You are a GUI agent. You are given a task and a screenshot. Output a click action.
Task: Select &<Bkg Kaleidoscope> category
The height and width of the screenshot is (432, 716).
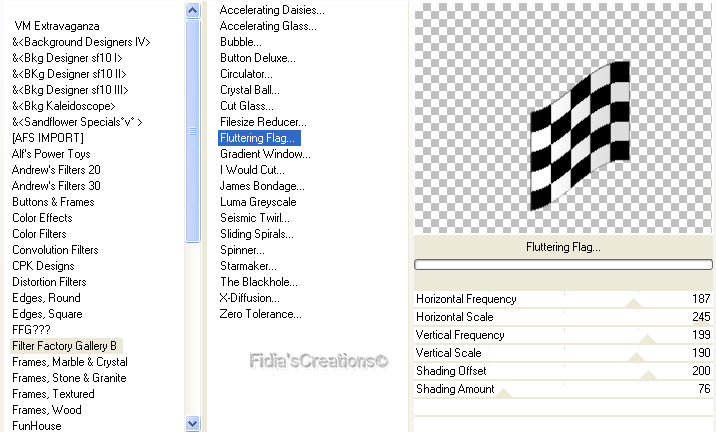coord(63,106)
